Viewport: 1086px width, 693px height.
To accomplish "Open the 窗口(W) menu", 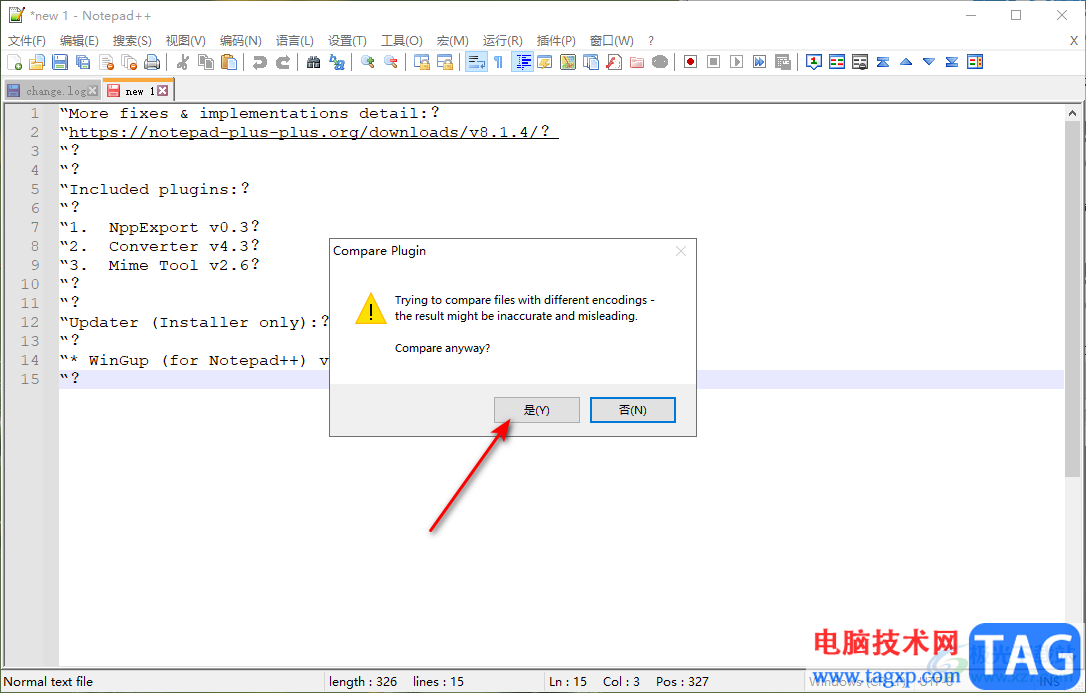I will (612, 41).
